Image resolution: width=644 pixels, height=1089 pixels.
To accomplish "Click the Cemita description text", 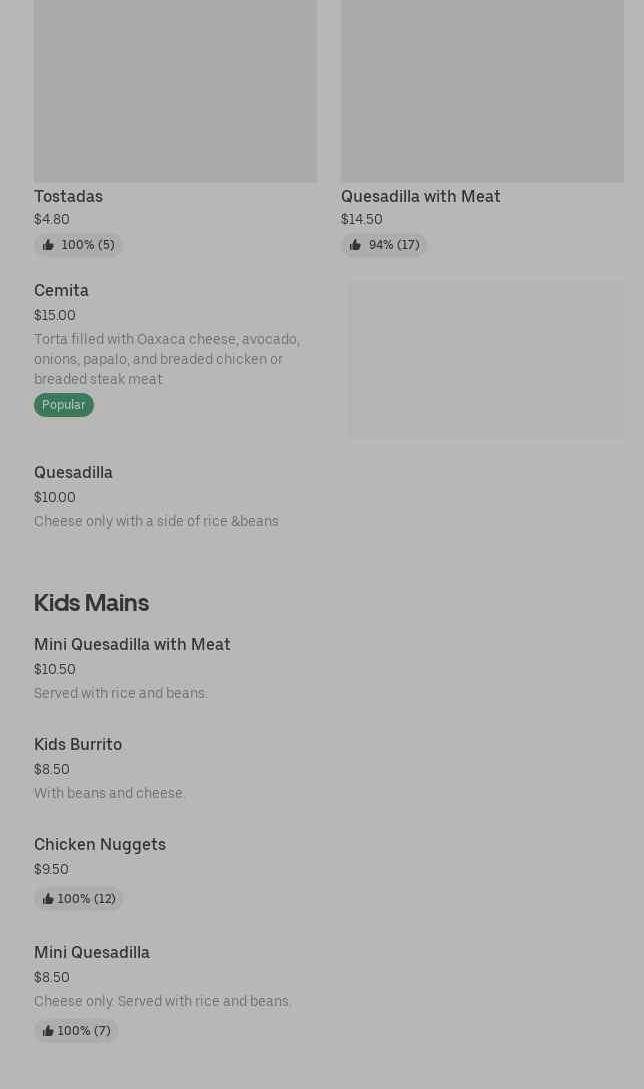I will [x=166, y=359].
